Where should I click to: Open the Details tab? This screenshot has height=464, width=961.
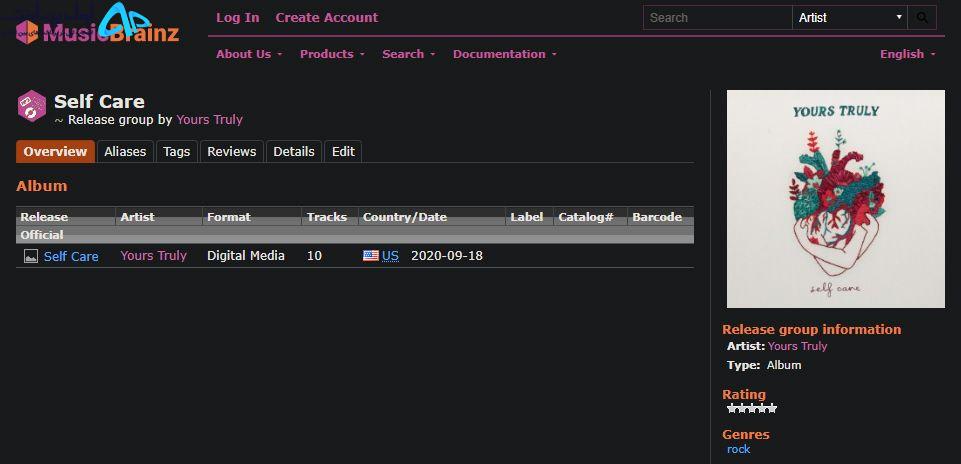pos(294,151)
